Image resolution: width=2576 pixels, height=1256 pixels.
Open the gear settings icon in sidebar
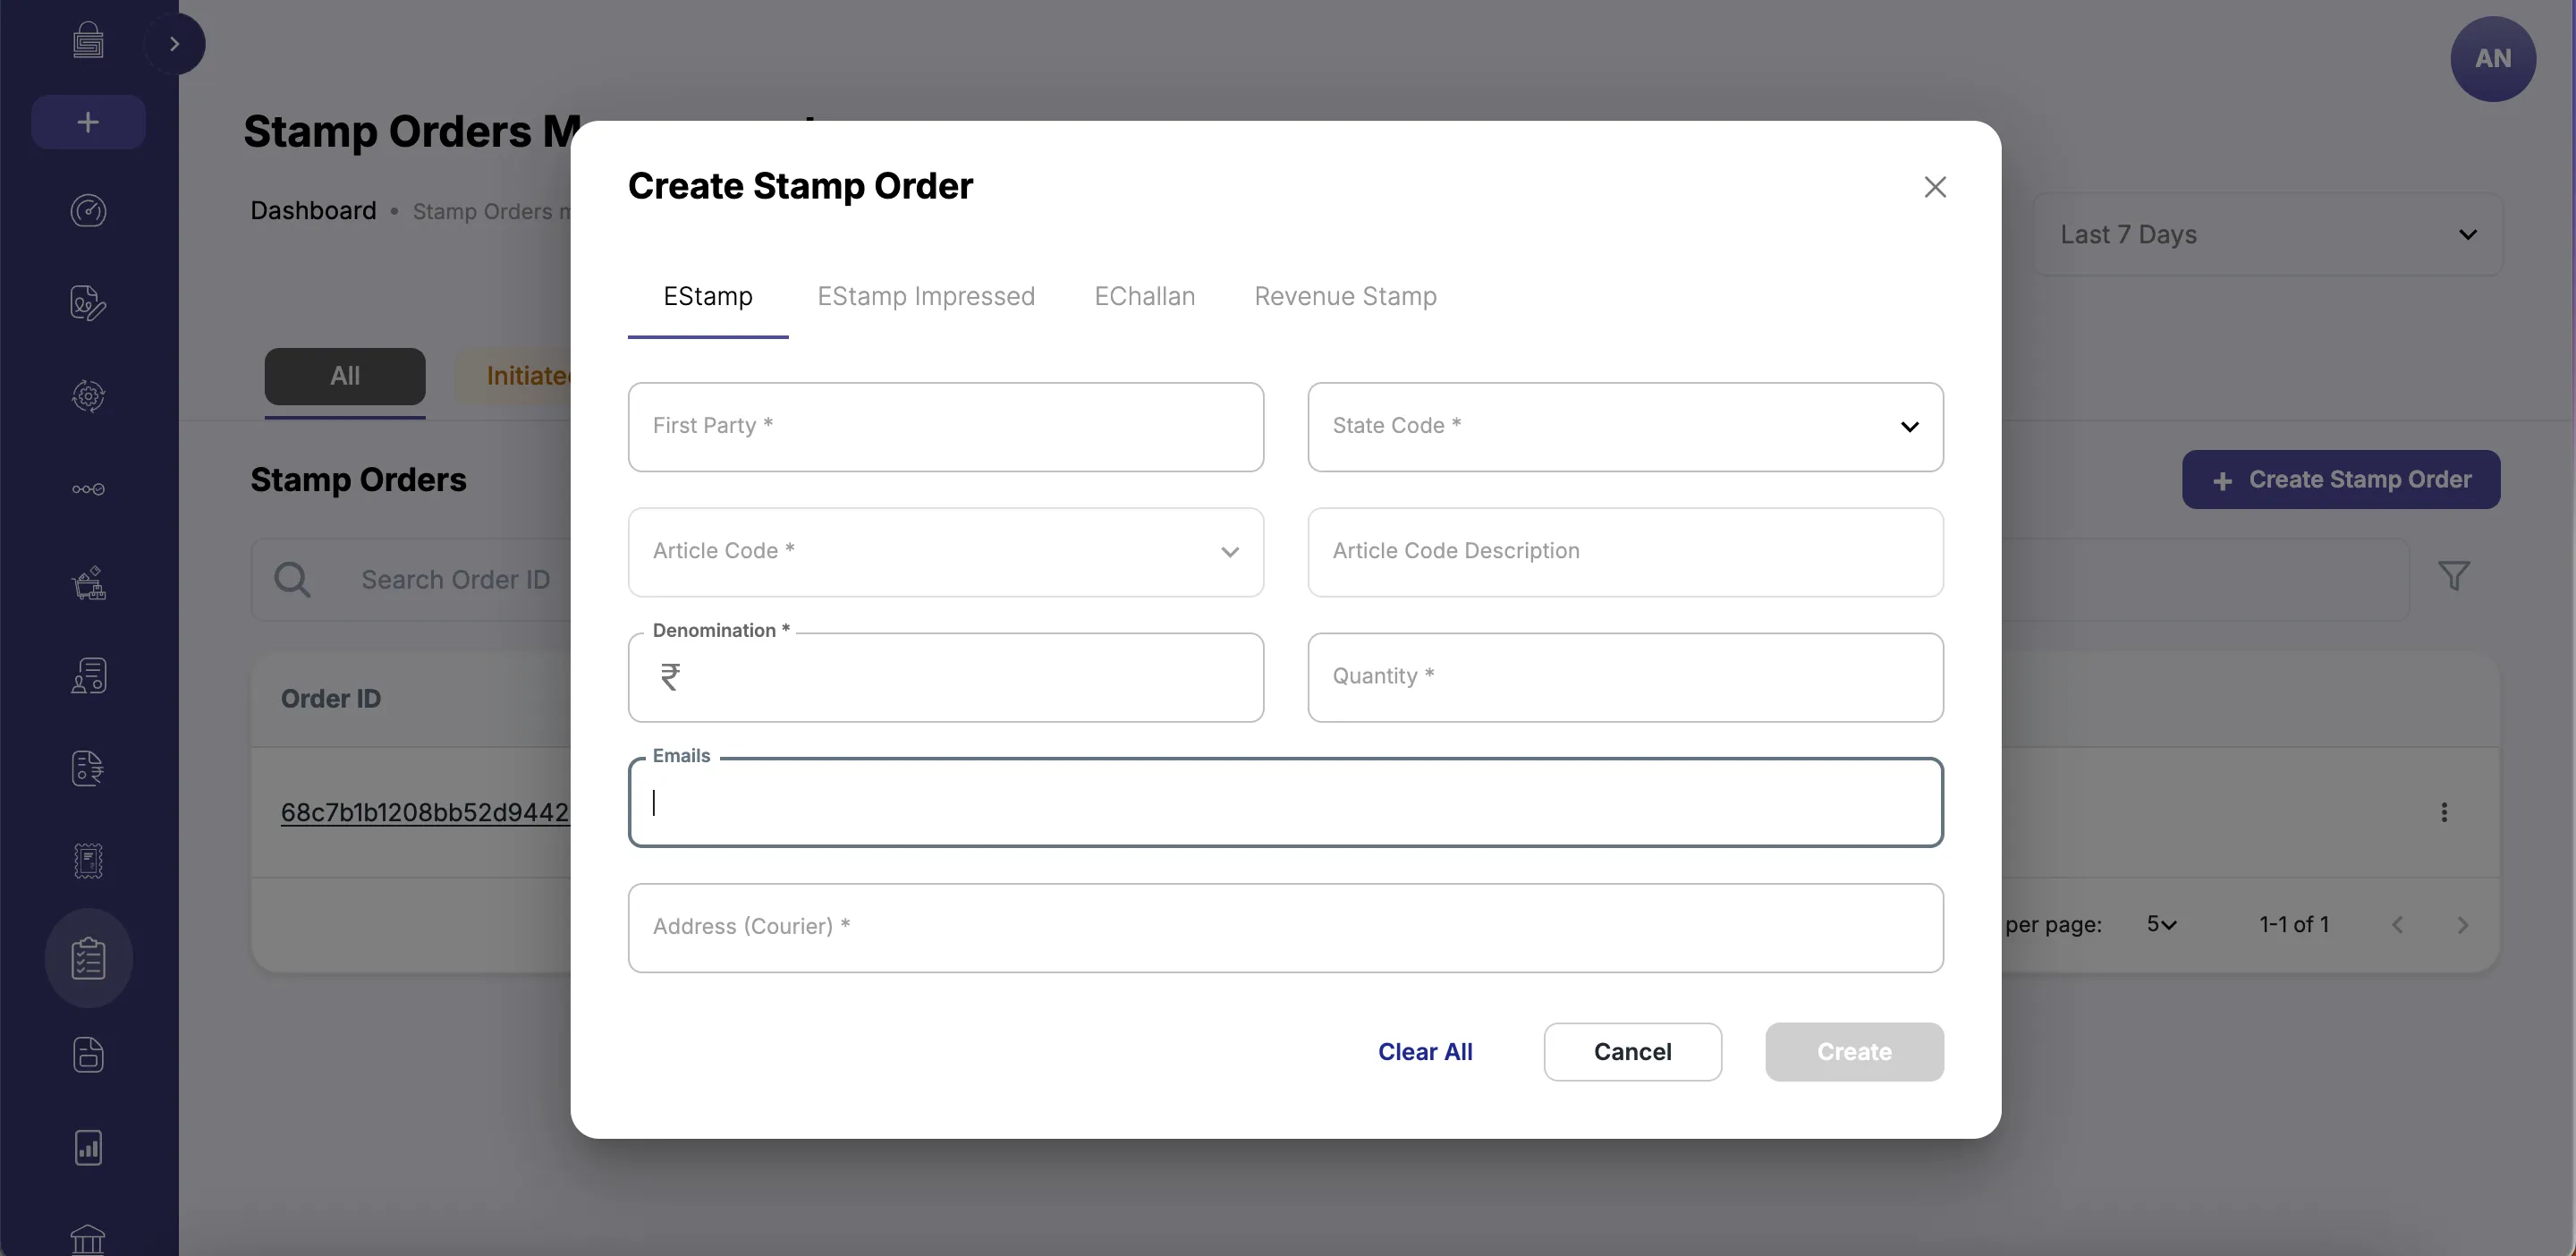[88, 396]
